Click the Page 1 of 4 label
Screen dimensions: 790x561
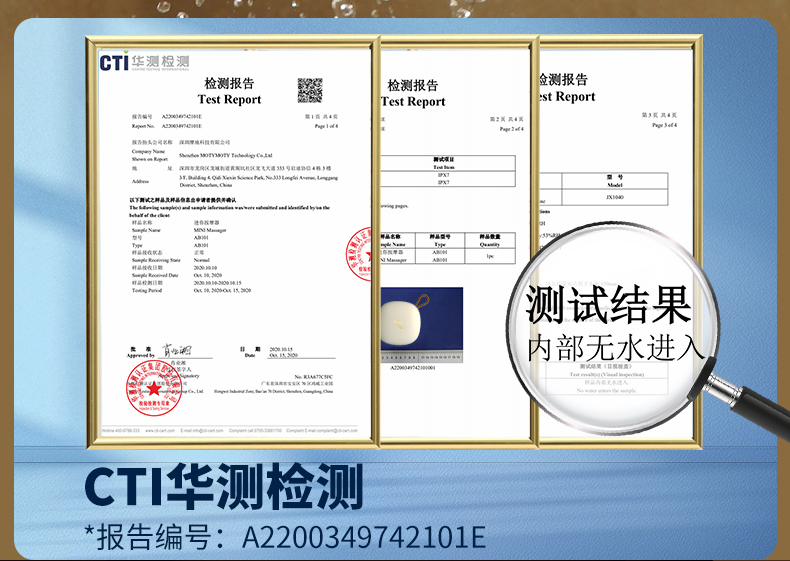[x=327, y=127]
